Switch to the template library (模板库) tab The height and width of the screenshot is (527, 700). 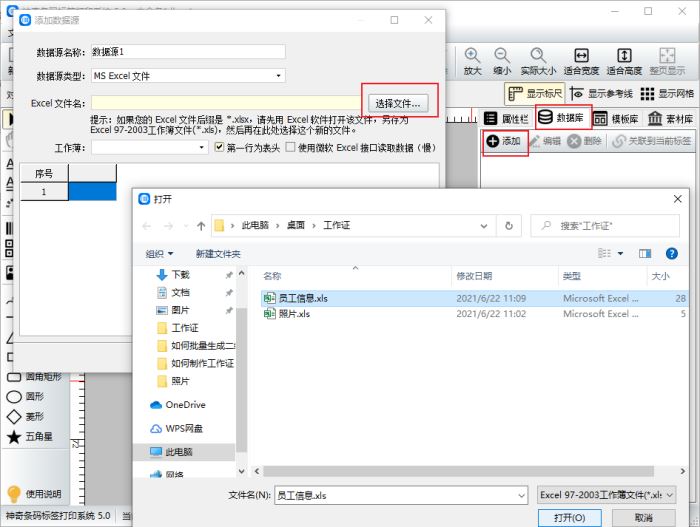pyautogui.click(x=618, y=118)
